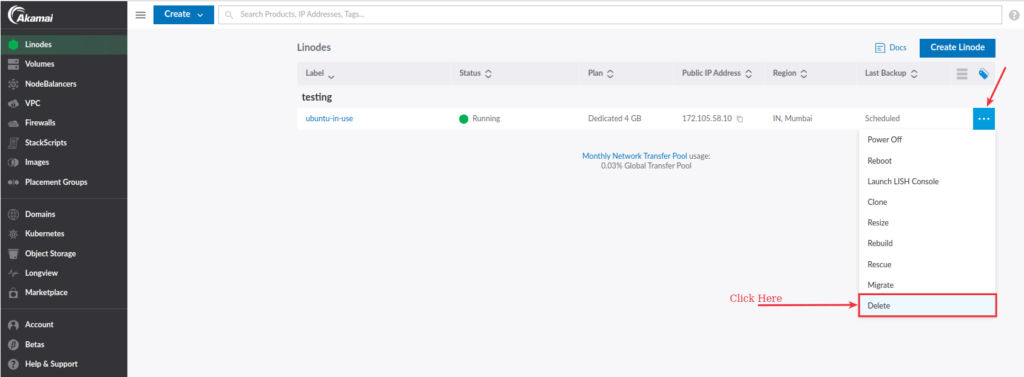Click the Kubernetes sidebar icon

tap(13, 234)
